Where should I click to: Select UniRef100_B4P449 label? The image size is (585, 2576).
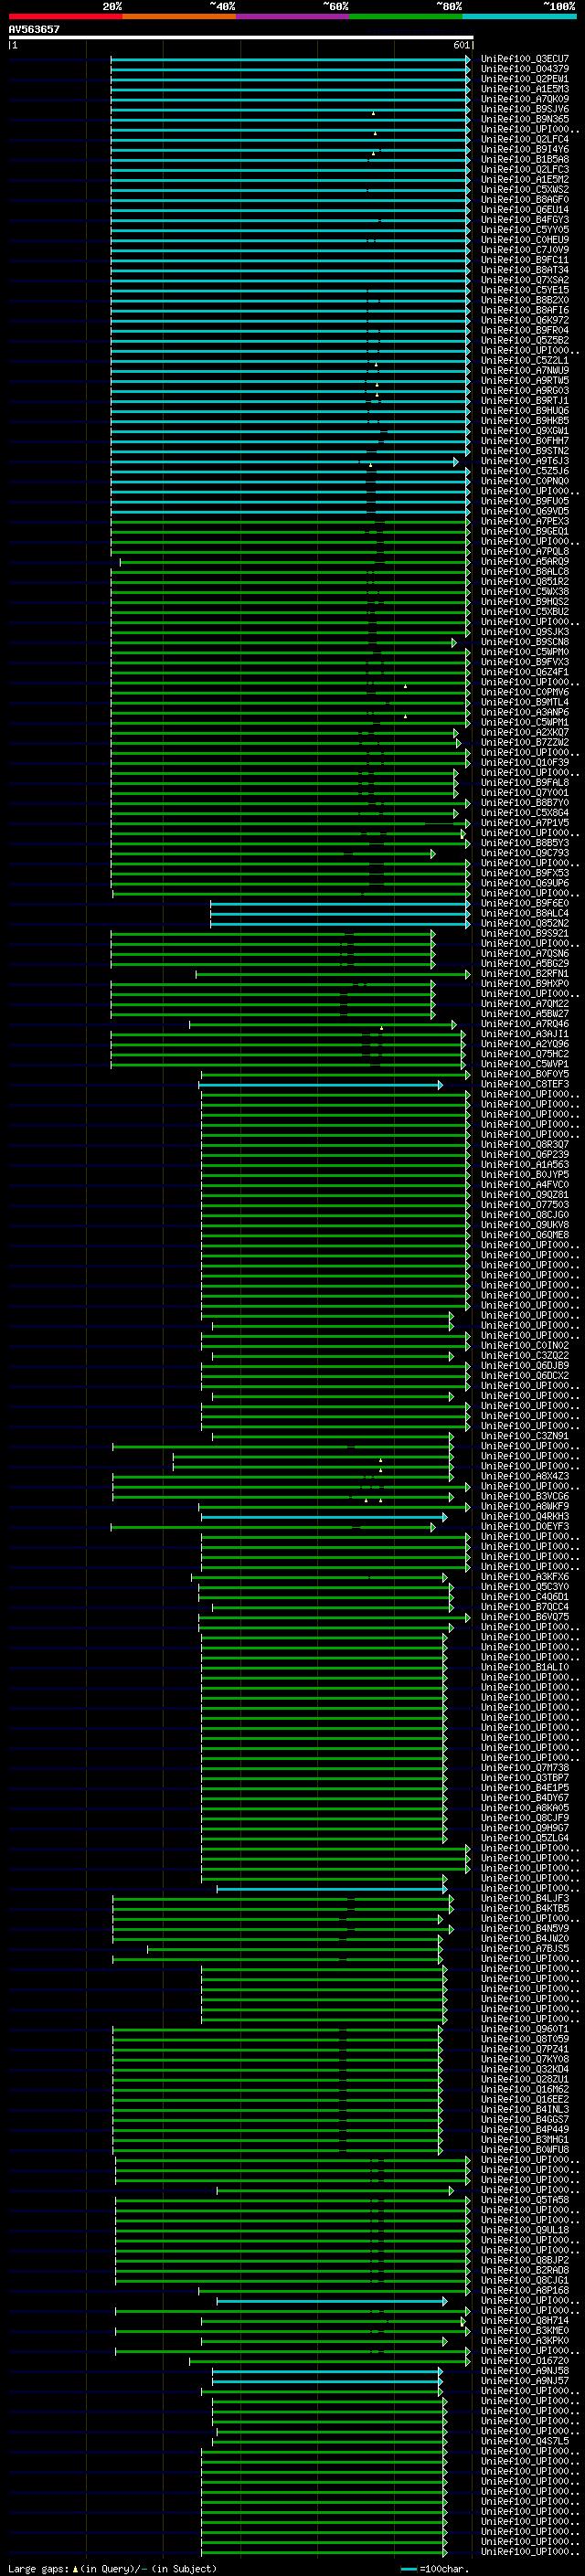tap(524, 2129)
